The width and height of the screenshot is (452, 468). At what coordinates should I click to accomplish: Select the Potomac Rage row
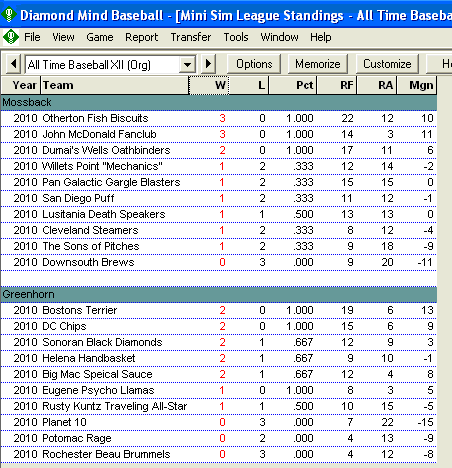coord(219,438)
